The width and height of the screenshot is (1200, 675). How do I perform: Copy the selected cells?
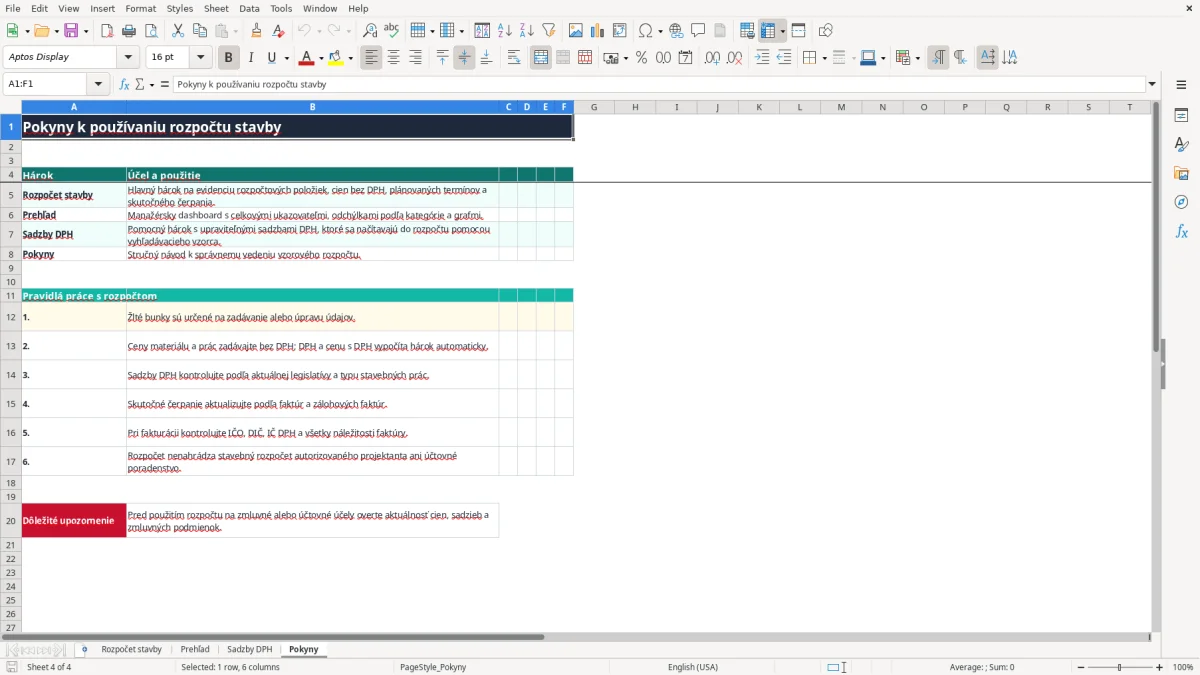point(200,31)
